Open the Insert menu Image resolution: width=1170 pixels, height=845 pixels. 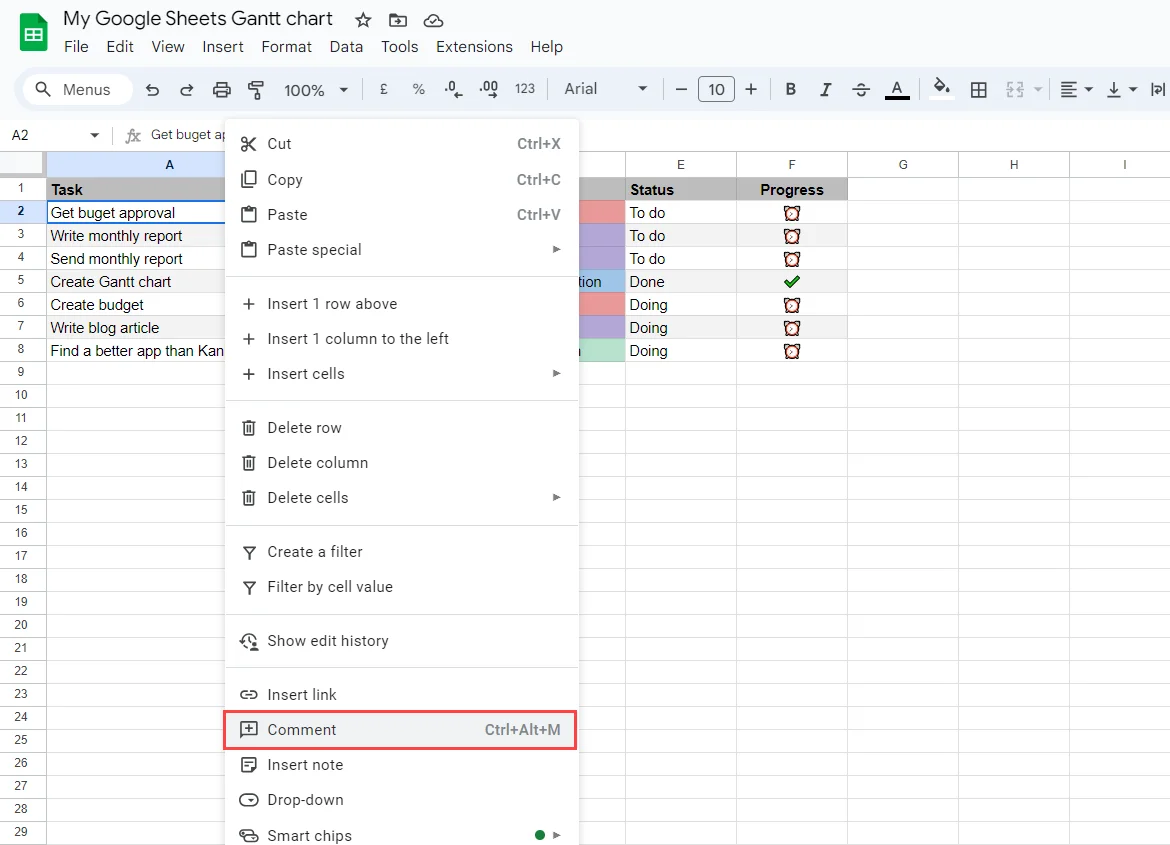point(222,47)
